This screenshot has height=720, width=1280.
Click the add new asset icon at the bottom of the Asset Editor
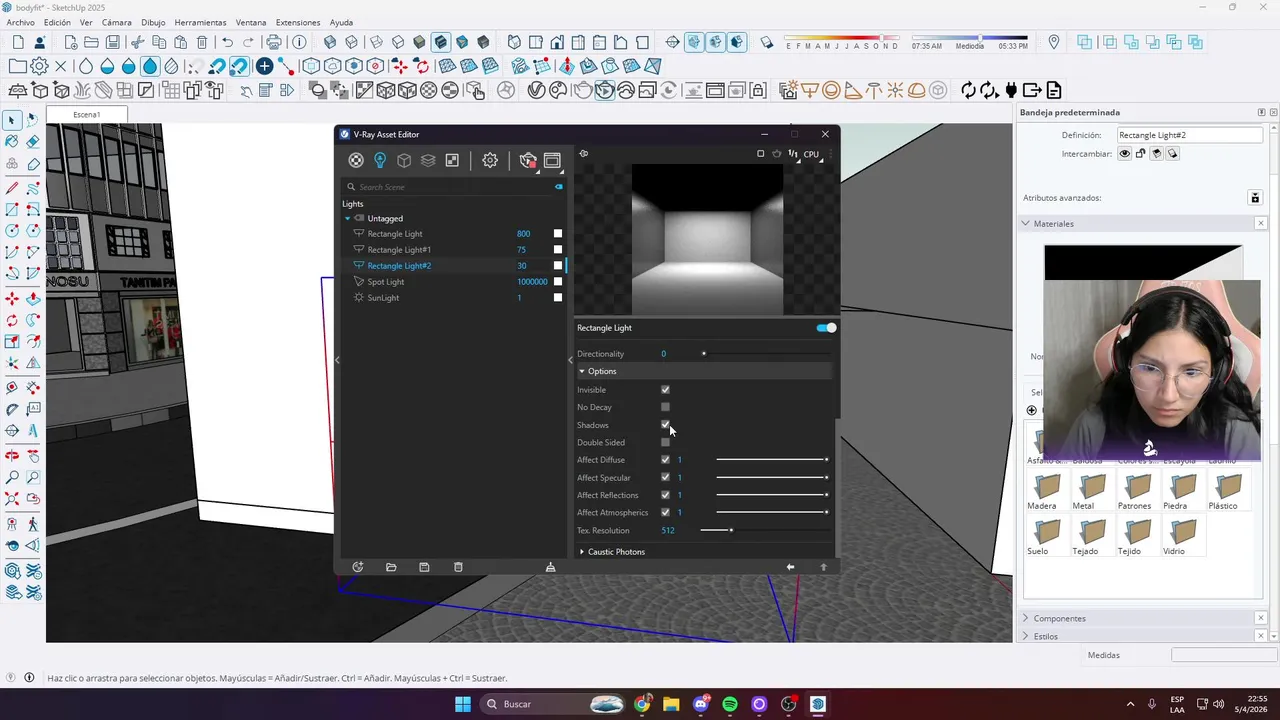[x=357, y=567]
